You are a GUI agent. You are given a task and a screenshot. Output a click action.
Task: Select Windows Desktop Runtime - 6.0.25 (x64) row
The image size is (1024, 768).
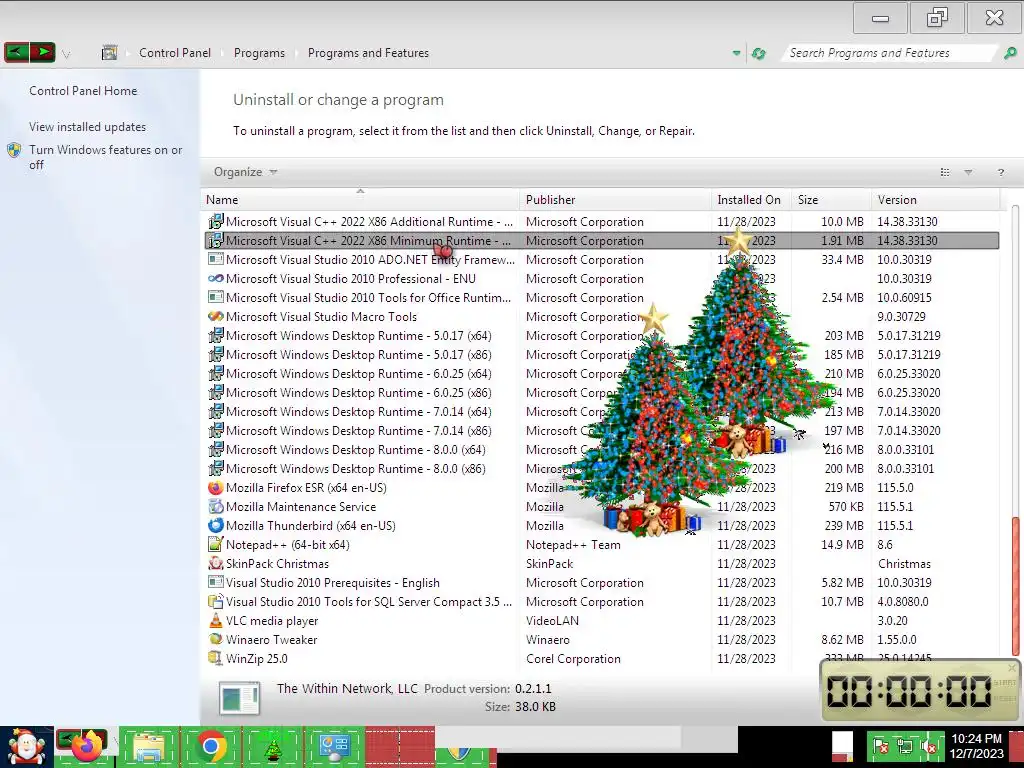tap(602, 374)
